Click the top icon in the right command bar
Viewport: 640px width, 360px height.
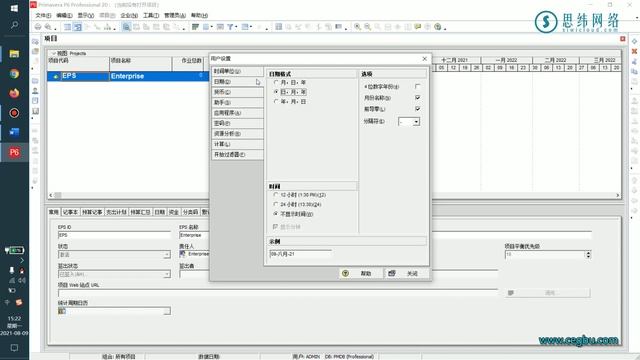634,42
